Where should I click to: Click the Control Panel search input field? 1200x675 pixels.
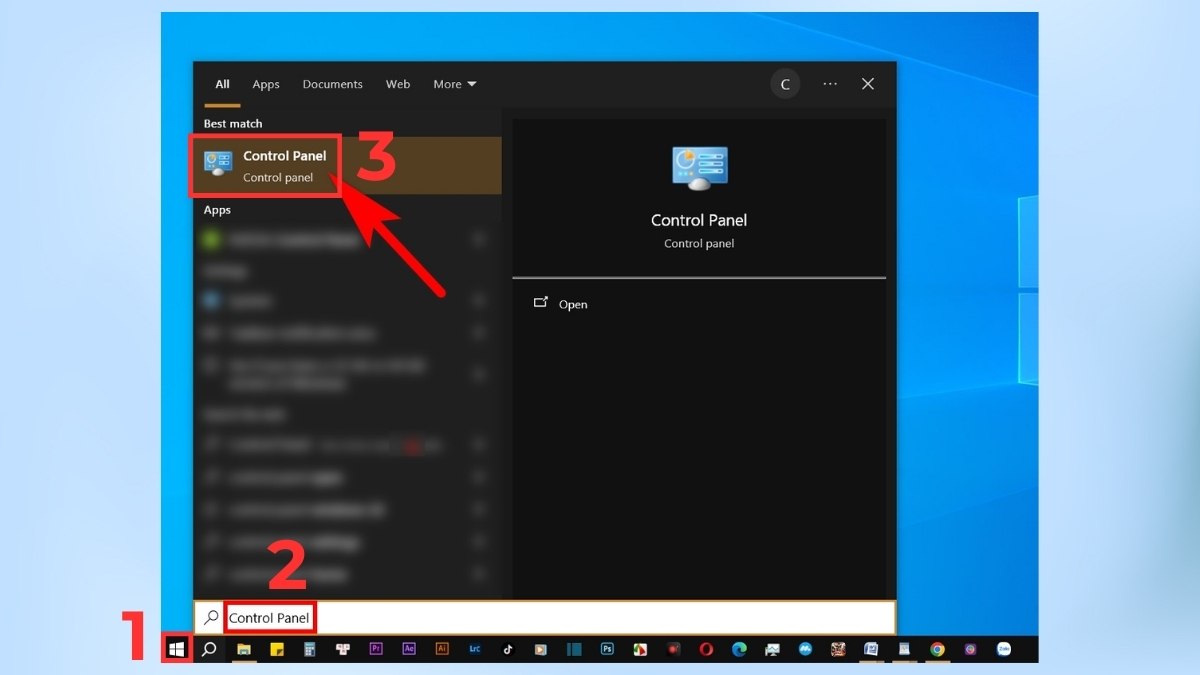545,618
